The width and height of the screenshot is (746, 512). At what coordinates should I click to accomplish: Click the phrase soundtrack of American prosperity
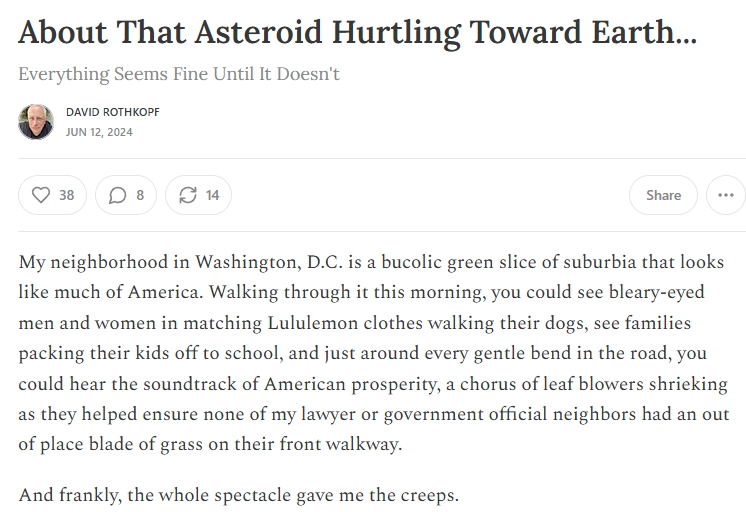(291, 384)
